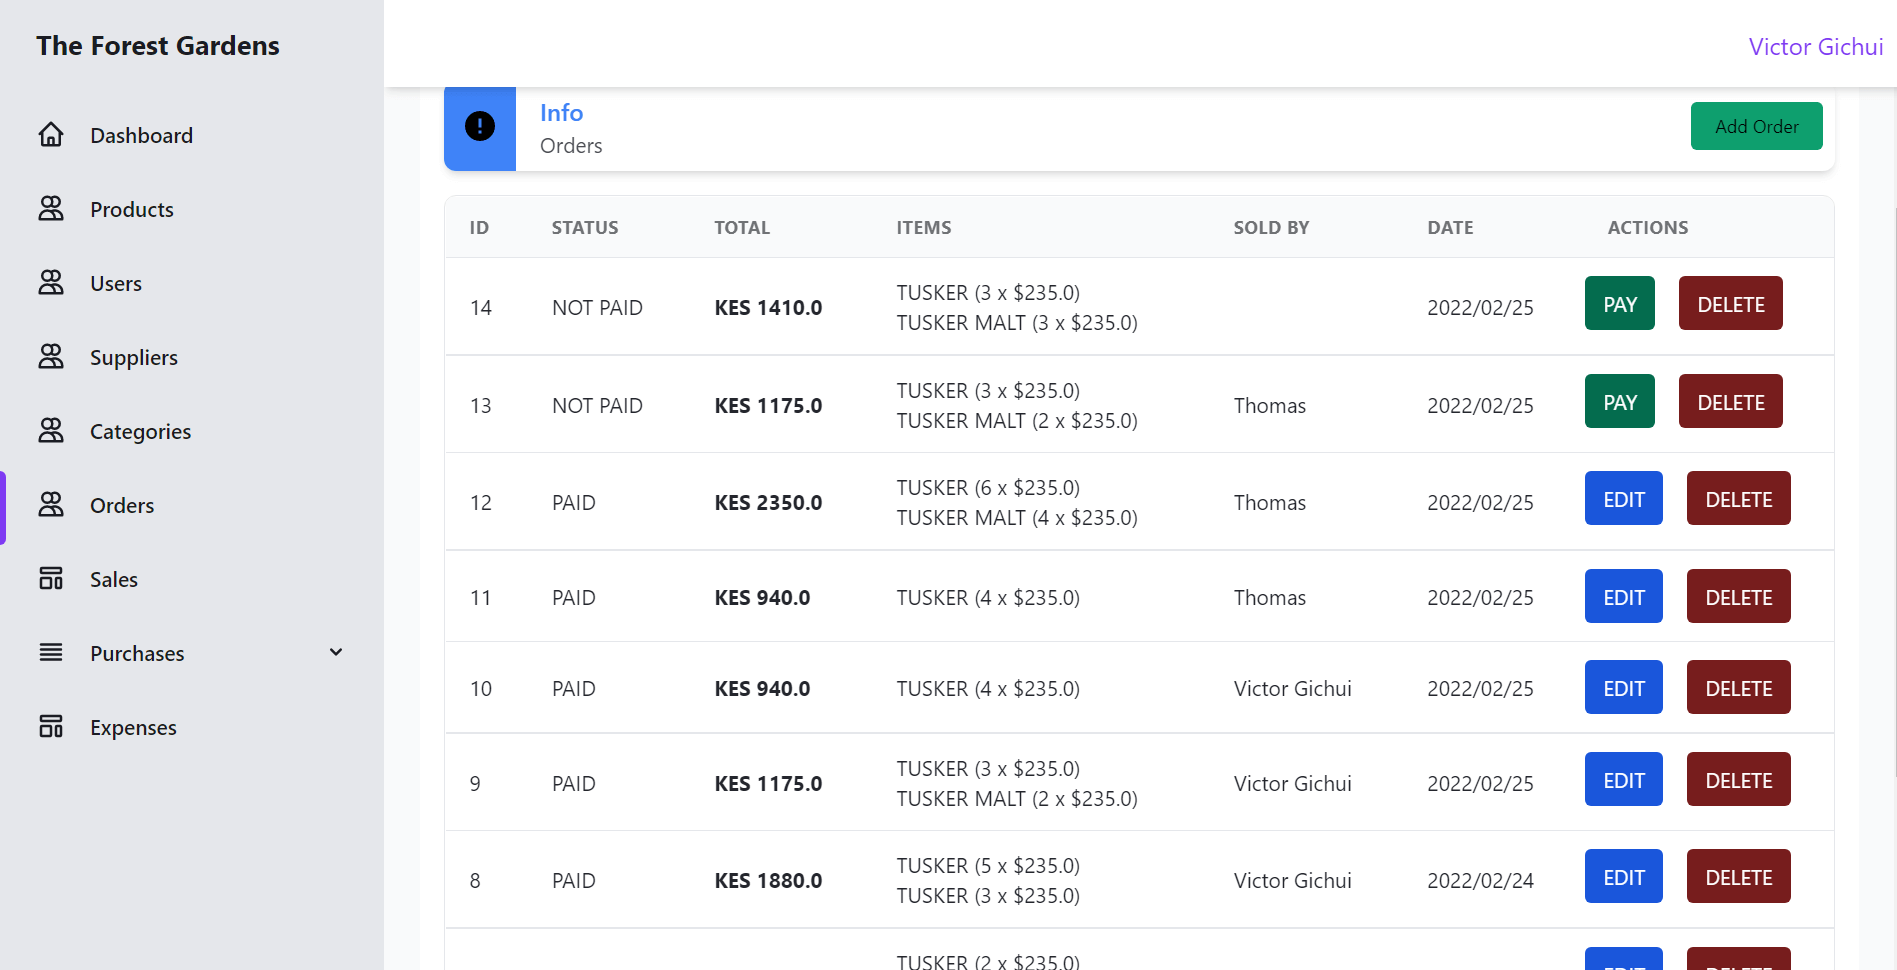
Task: Open the Victor Gichui profile link
Action: [1815, 47]
